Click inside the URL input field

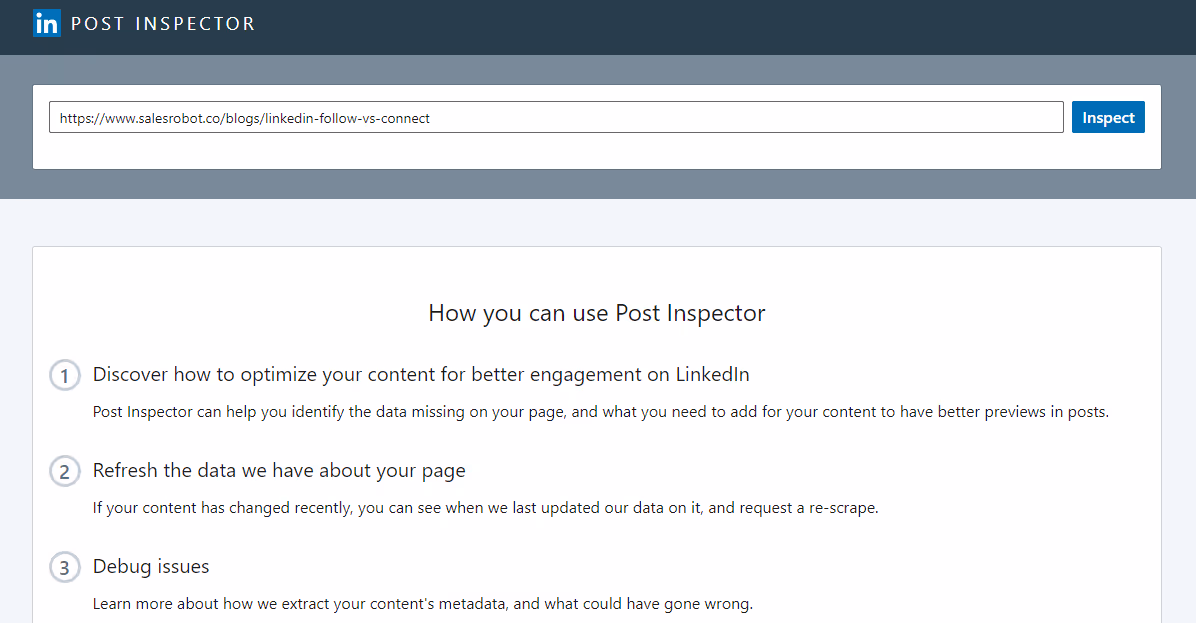click(x=557, y=117)
